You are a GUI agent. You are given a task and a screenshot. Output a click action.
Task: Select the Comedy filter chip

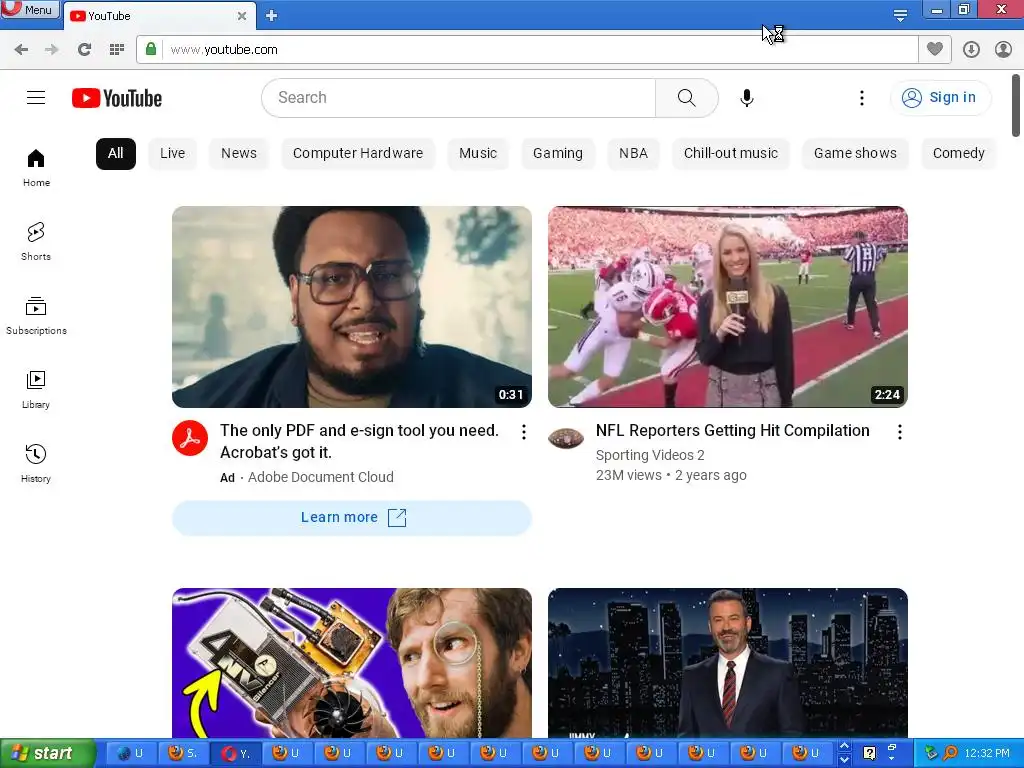[x=958, y=153]
